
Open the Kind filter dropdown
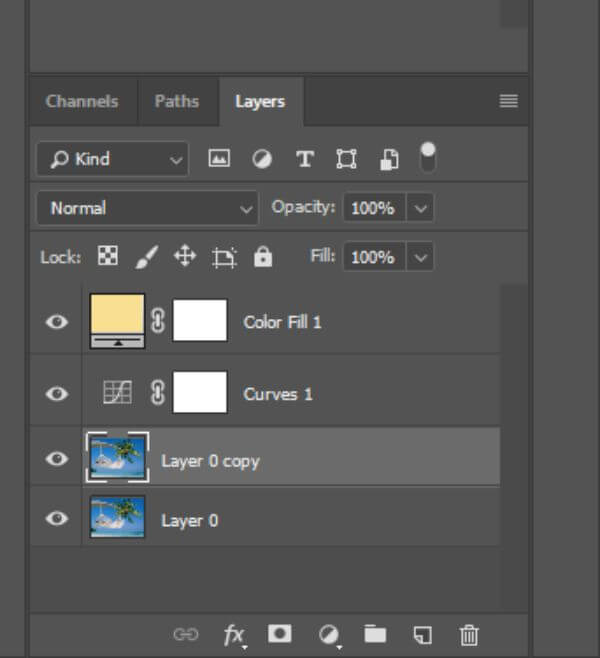click(x=112, y=159)
